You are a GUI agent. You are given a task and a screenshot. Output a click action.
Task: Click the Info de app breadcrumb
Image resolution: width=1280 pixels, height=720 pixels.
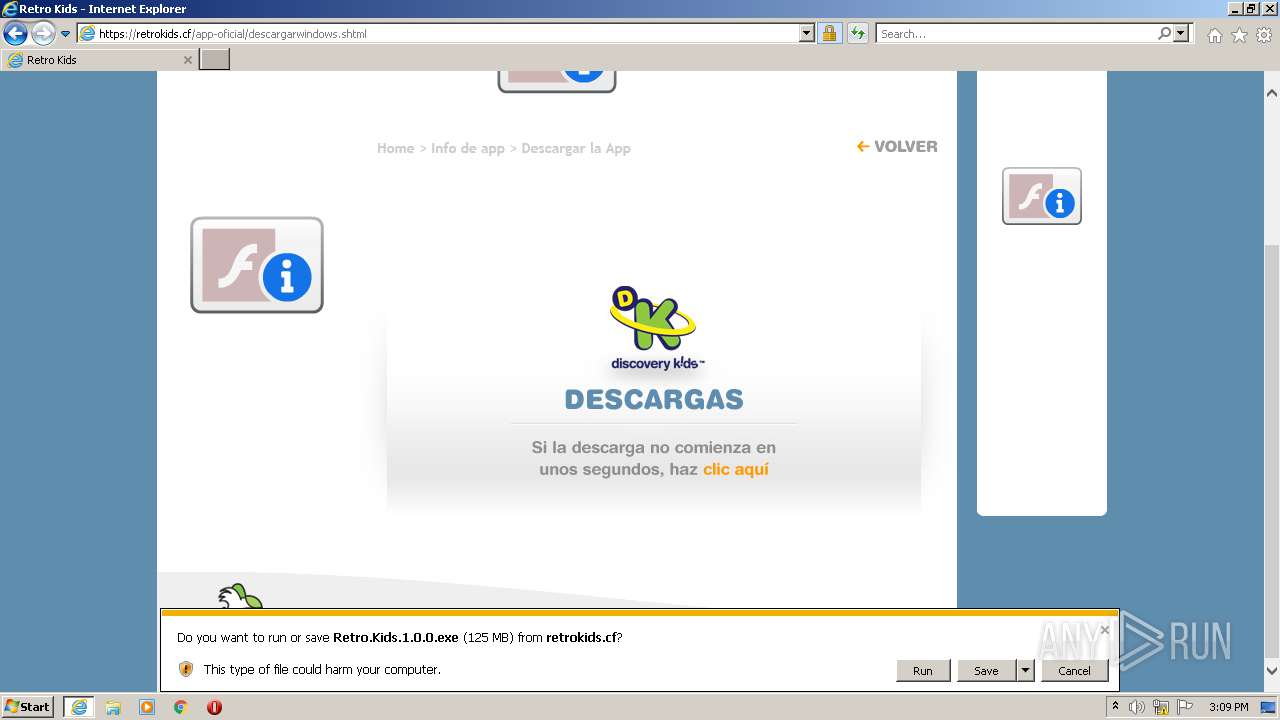tap(467, 148)
